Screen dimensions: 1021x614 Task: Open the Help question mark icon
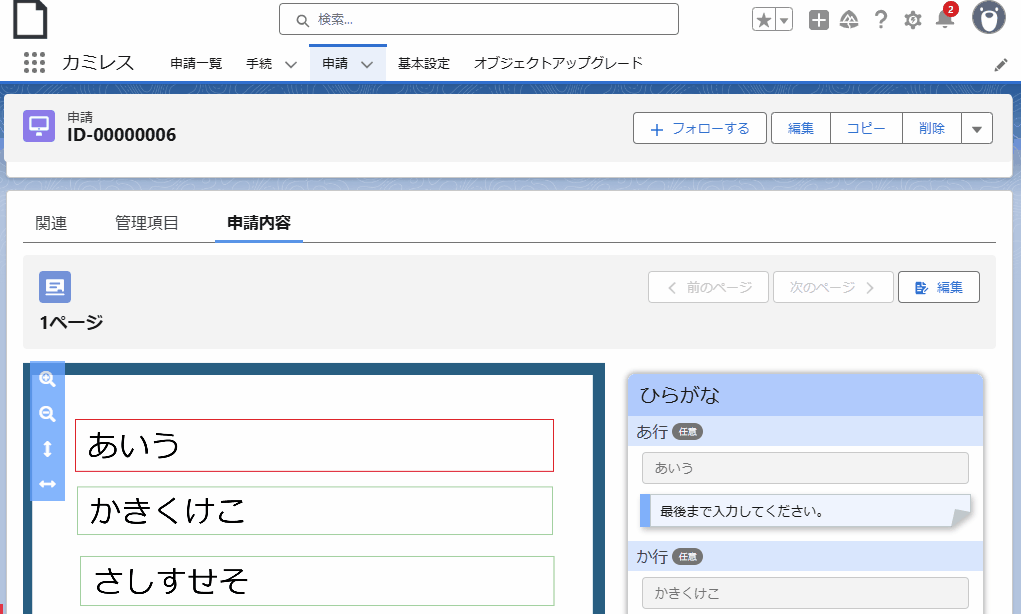[x=881, y=20]
